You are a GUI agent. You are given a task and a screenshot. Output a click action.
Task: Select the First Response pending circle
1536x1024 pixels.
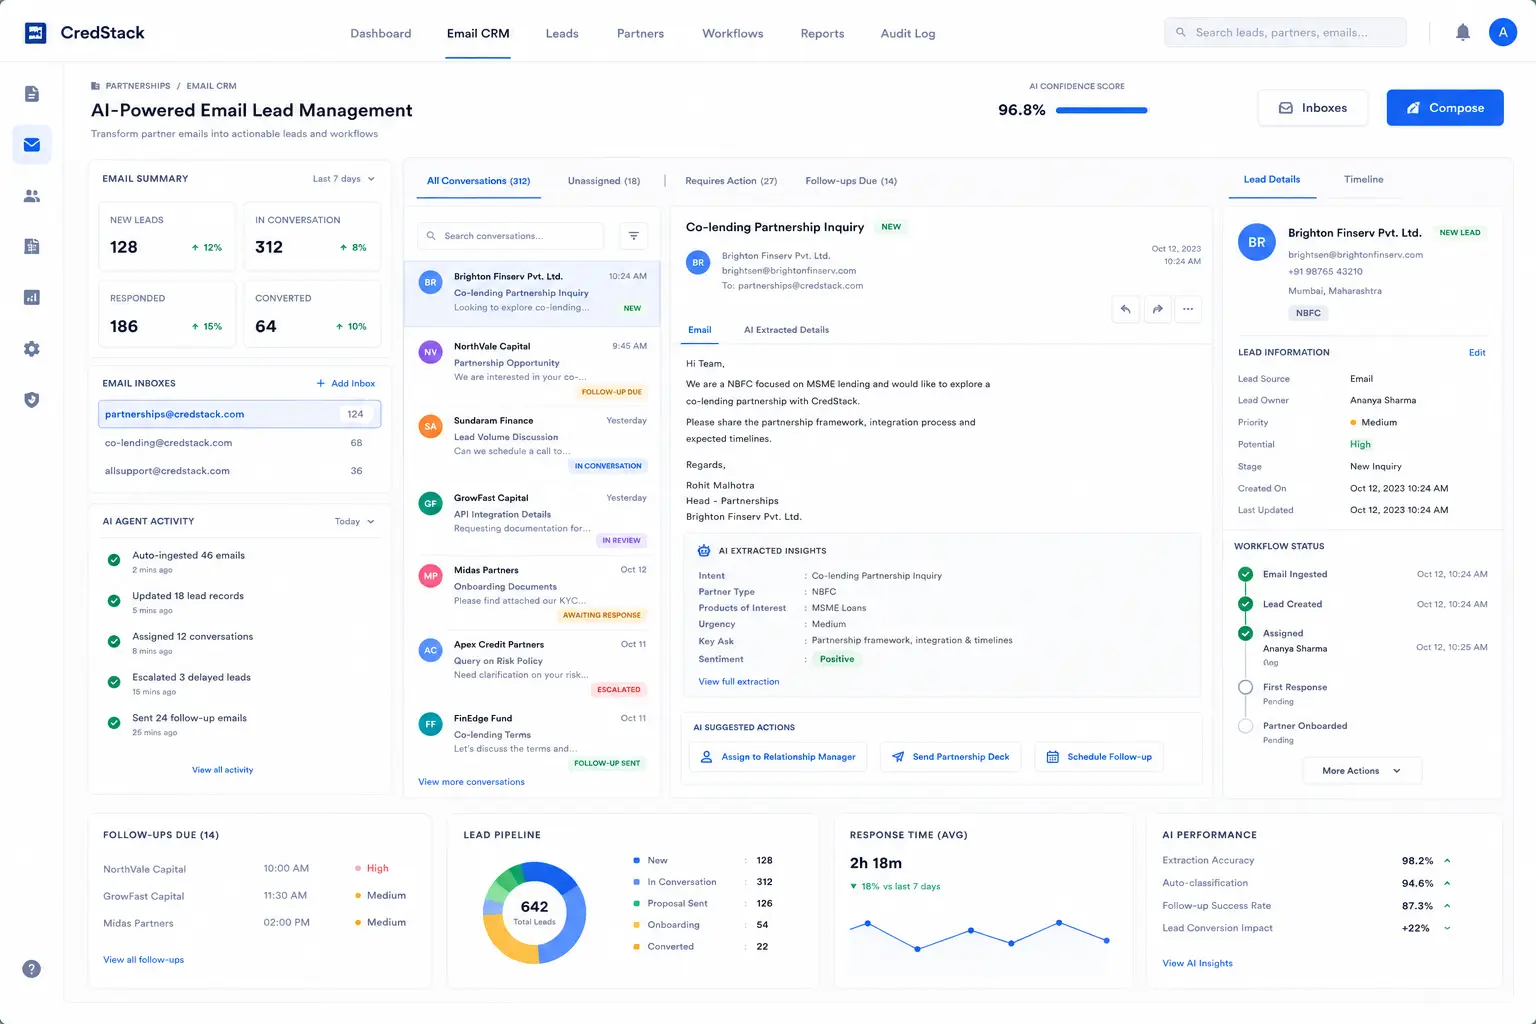1246,687
